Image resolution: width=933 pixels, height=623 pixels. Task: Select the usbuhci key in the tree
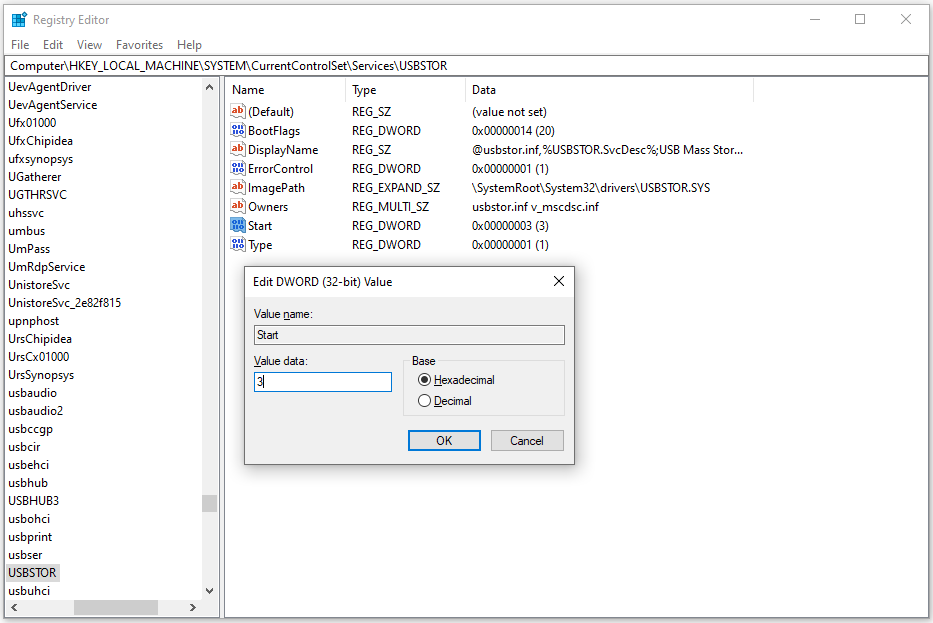coord(29,591)
